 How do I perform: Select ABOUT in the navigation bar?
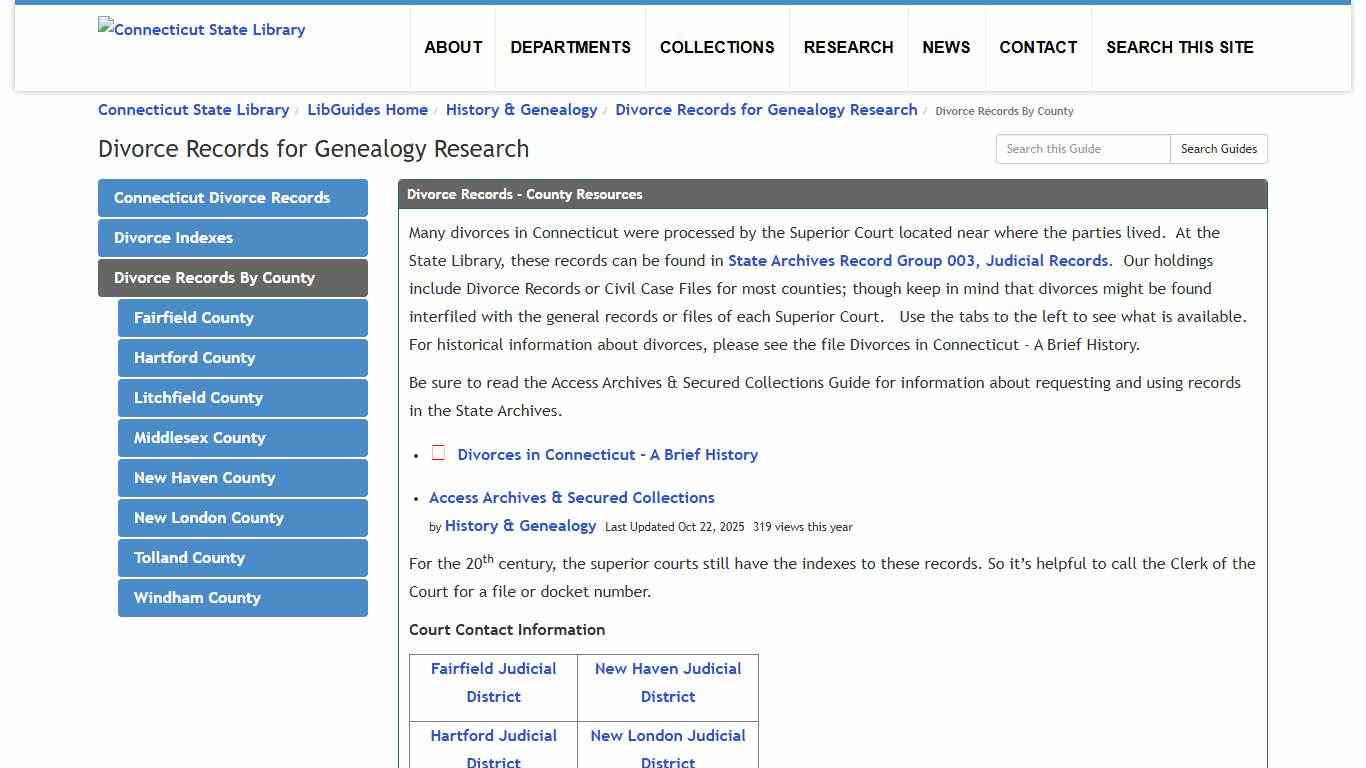tap(453, 47)
